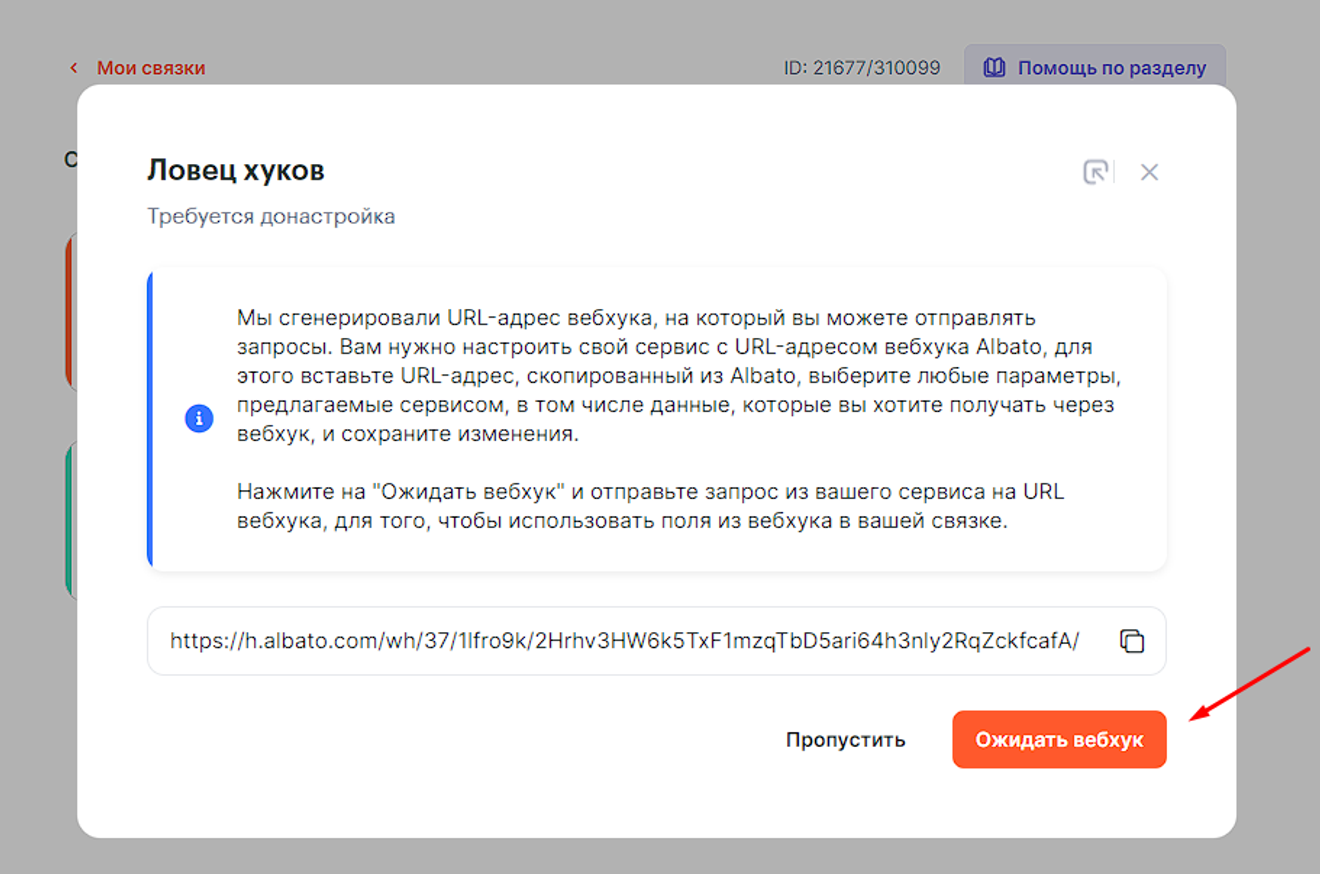Viewport: 1320px width, 874px height.
Task: Click the blue info circle icon
Action: tap(199, 418)
